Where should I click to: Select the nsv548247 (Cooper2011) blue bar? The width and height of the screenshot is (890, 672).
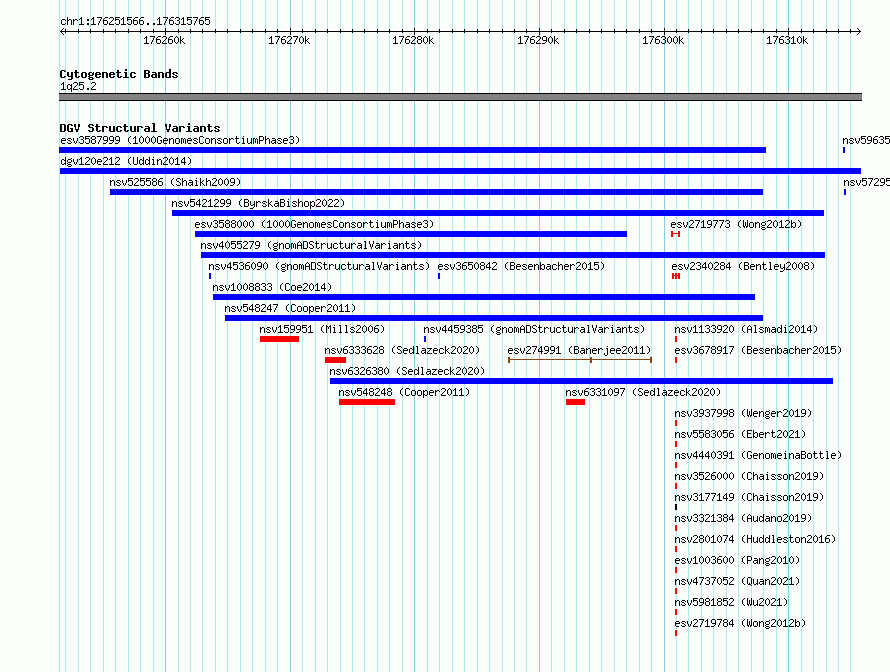tap(494, 318)
